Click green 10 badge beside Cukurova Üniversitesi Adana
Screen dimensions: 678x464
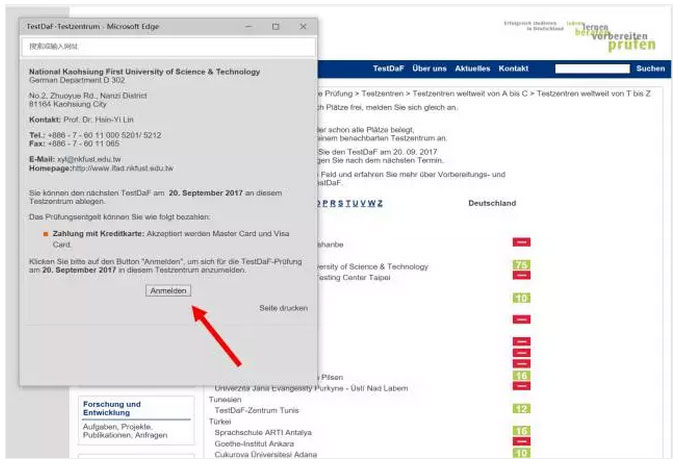tap(521, 453)
